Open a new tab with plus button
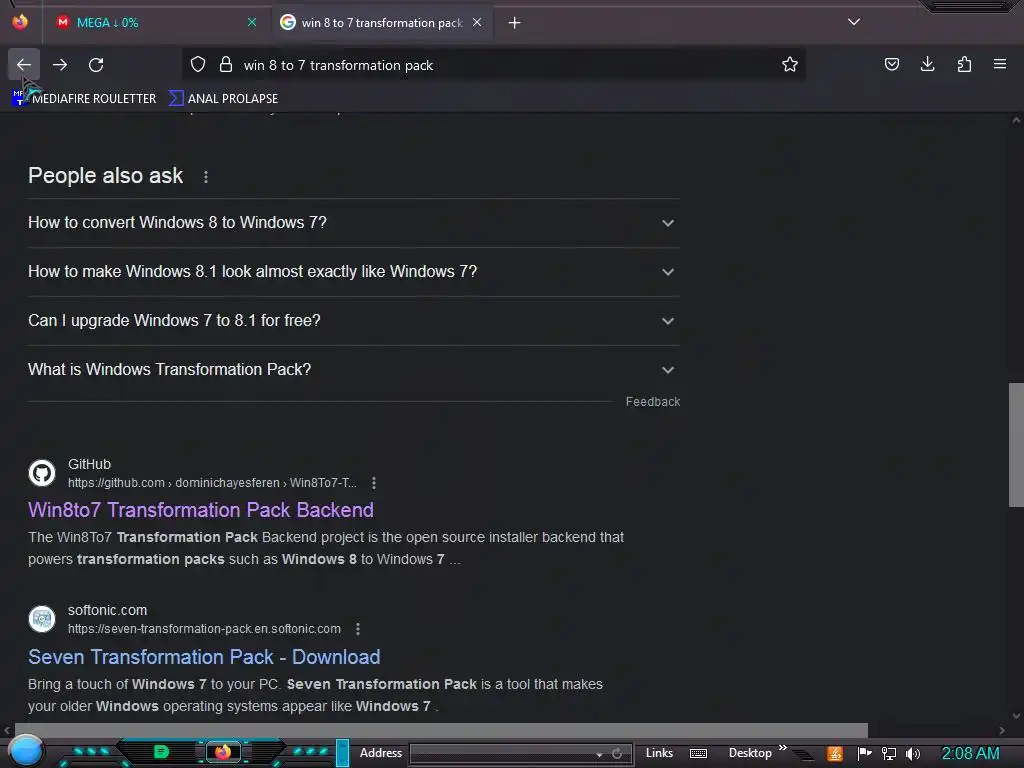 pos(515,23)
